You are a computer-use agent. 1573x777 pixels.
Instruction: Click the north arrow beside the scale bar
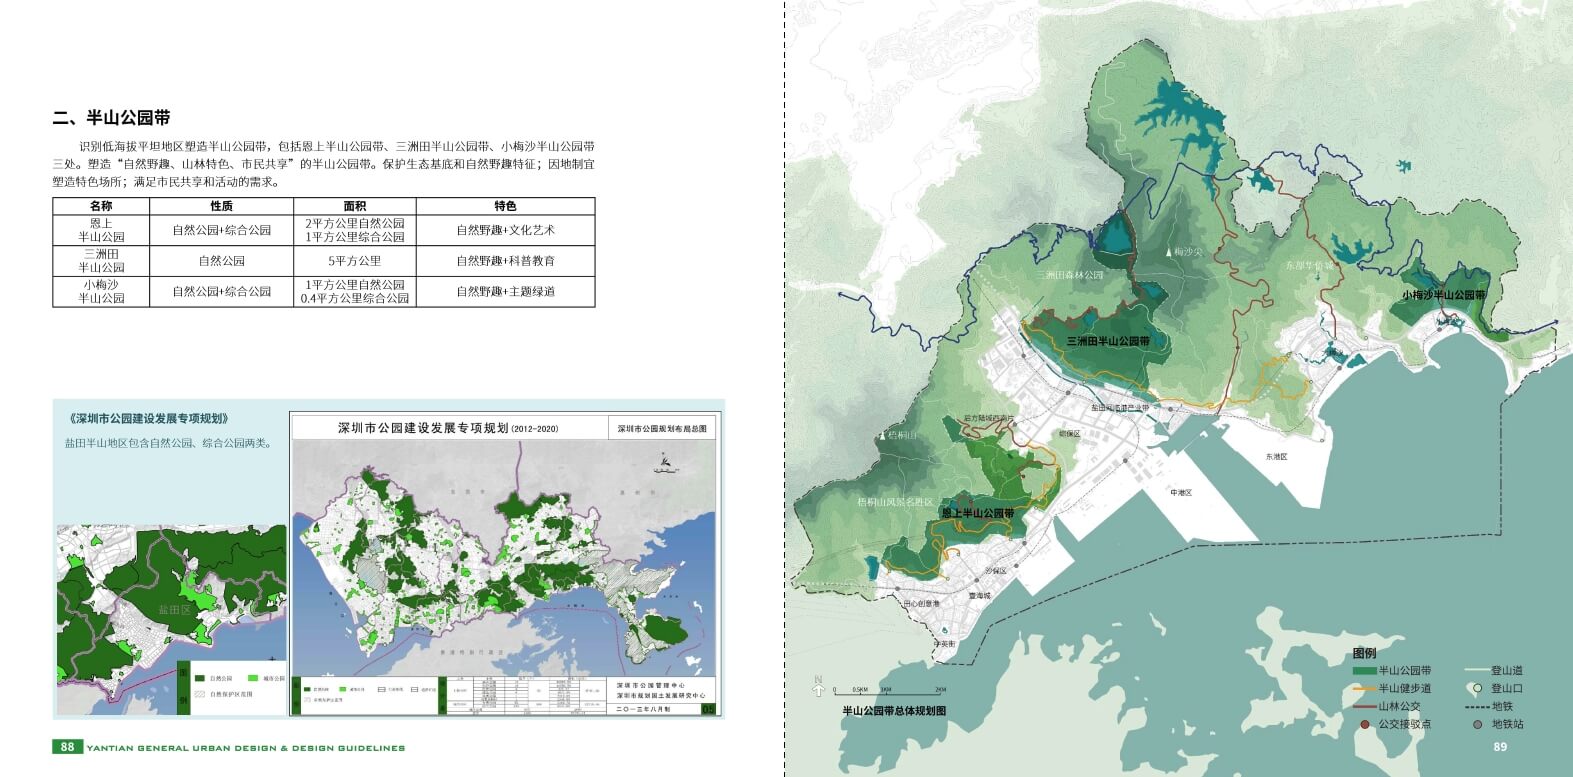[x=819, y=686]
